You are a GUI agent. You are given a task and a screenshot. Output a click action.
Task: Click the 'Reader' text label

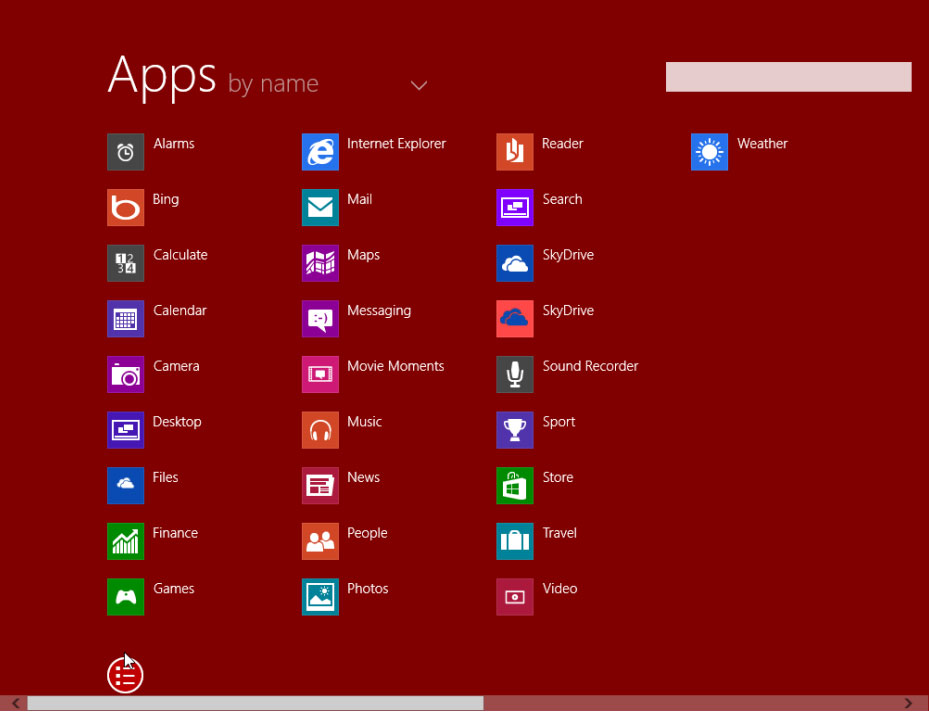(562, 144)
